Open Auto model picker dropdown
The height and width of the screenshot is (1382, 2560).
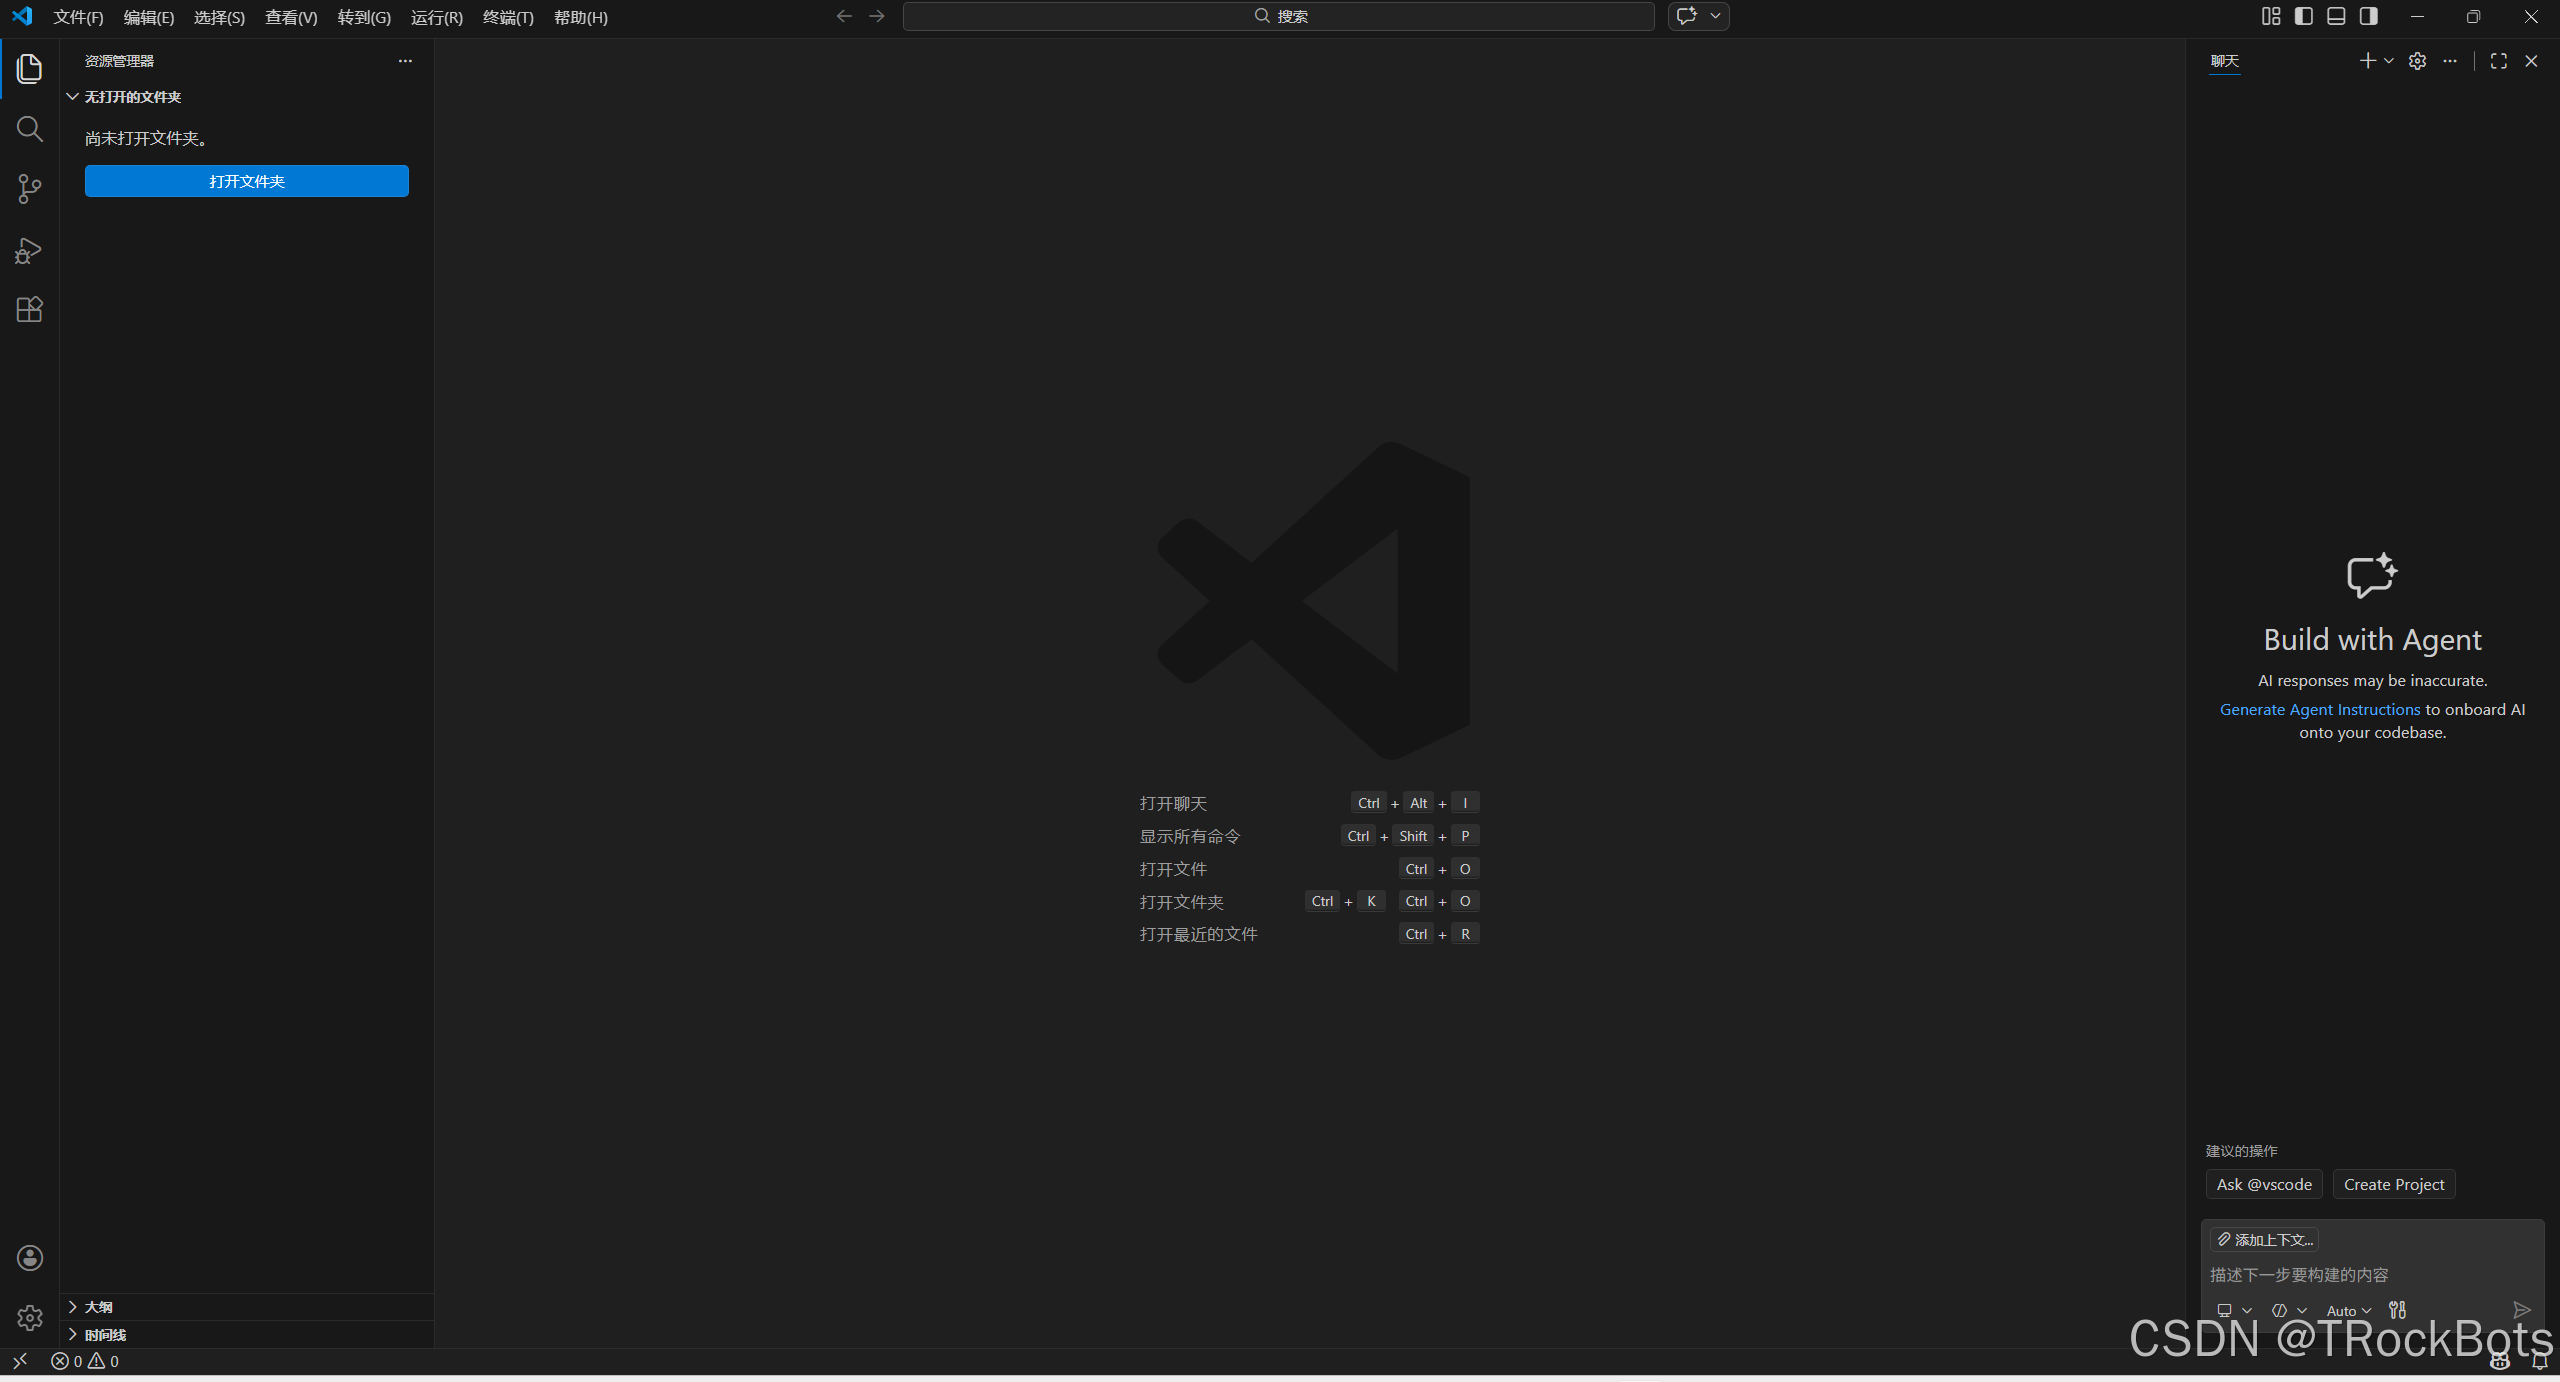pos(2348,1310)
